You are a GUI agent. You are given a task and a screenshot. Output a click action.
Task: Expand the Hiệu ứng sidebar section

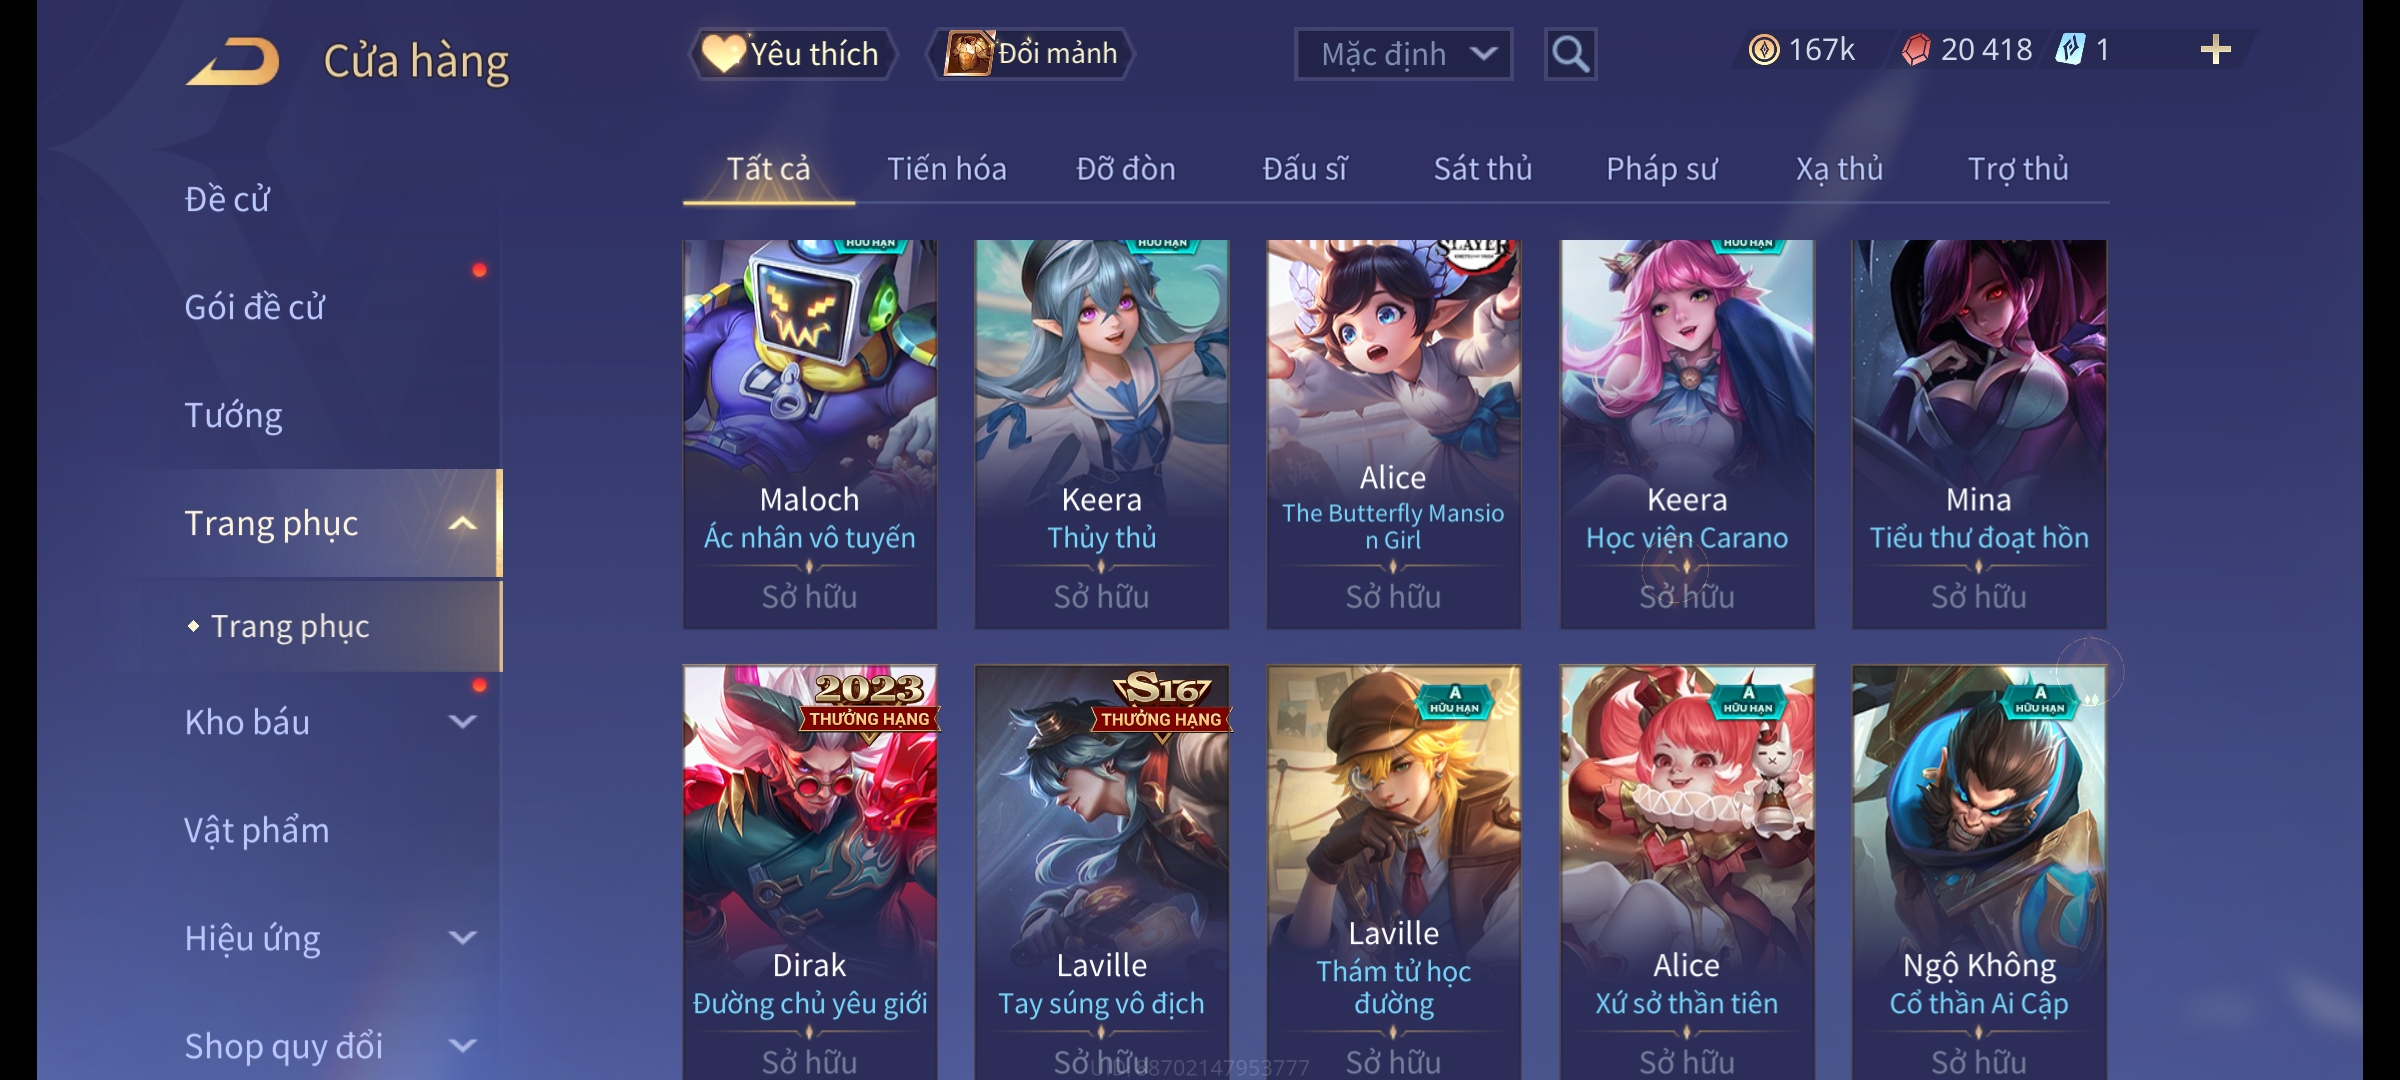point(462,937)
